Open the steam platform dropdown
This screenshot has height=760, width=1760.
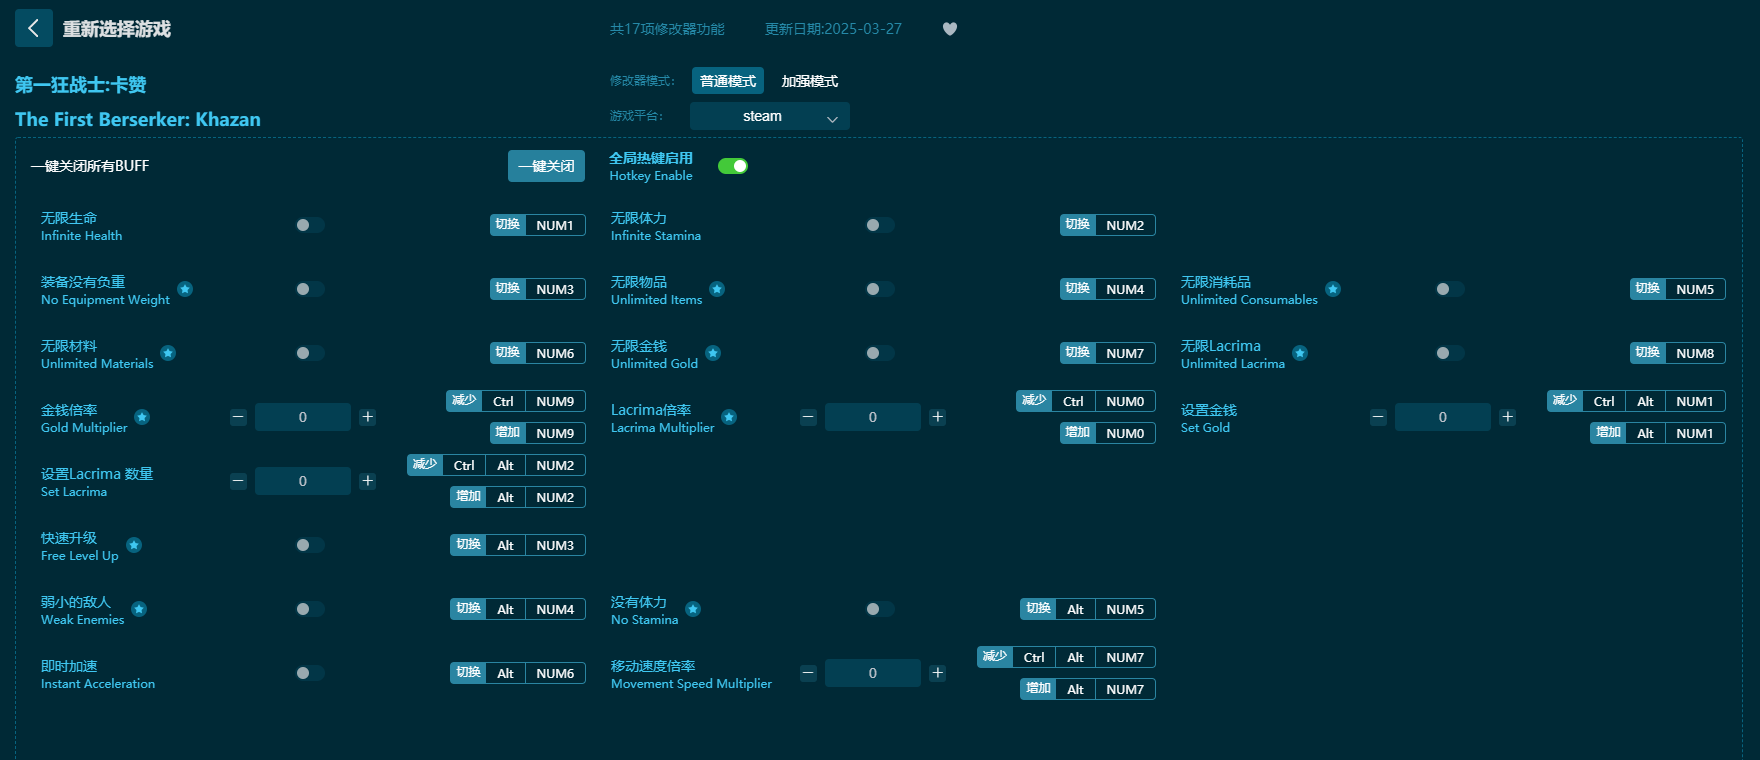770,116
